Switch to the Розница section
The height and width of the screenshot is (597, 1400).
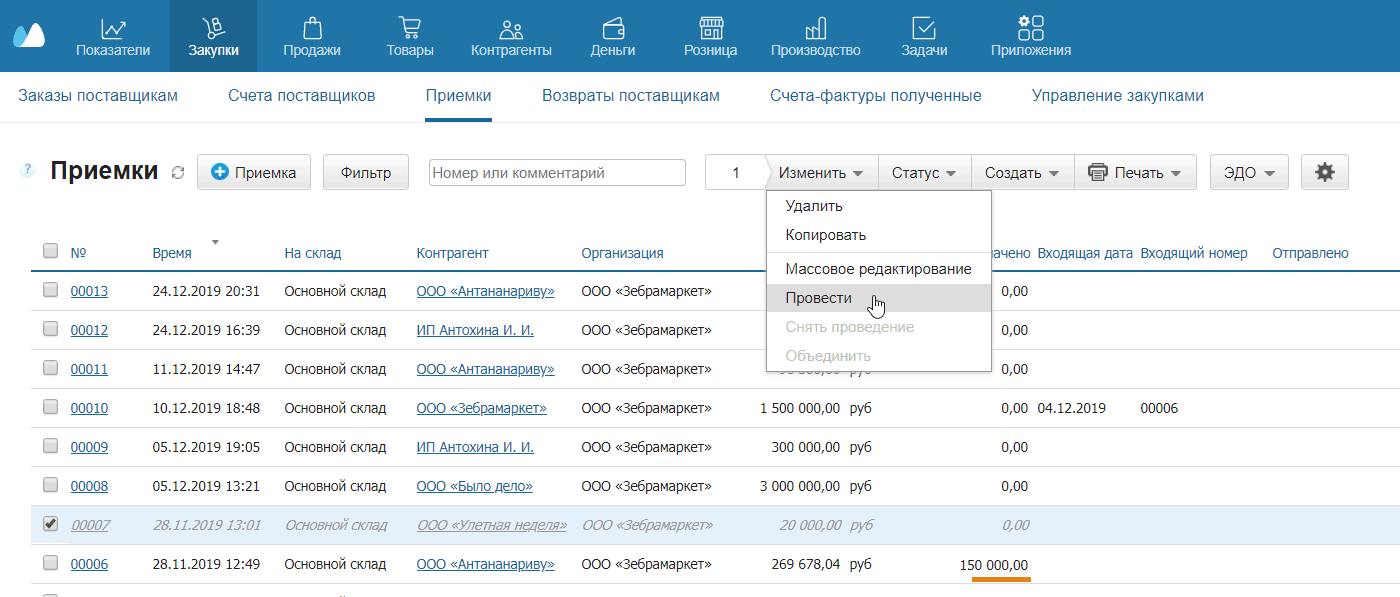710,35
